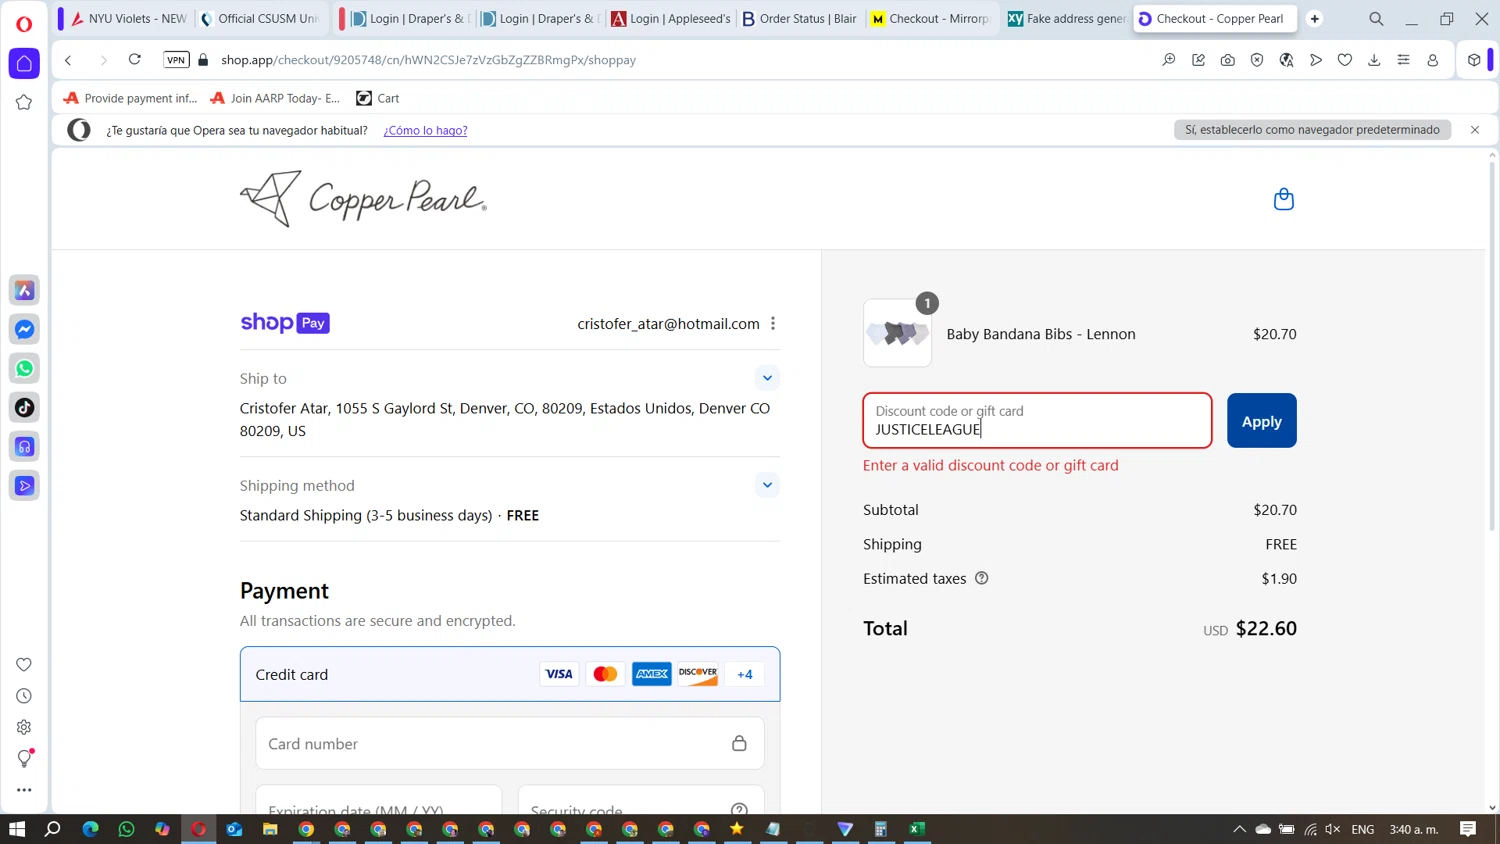1500x844 pixels.
Task: Open the notification center icon
Action: [1468, 829]
